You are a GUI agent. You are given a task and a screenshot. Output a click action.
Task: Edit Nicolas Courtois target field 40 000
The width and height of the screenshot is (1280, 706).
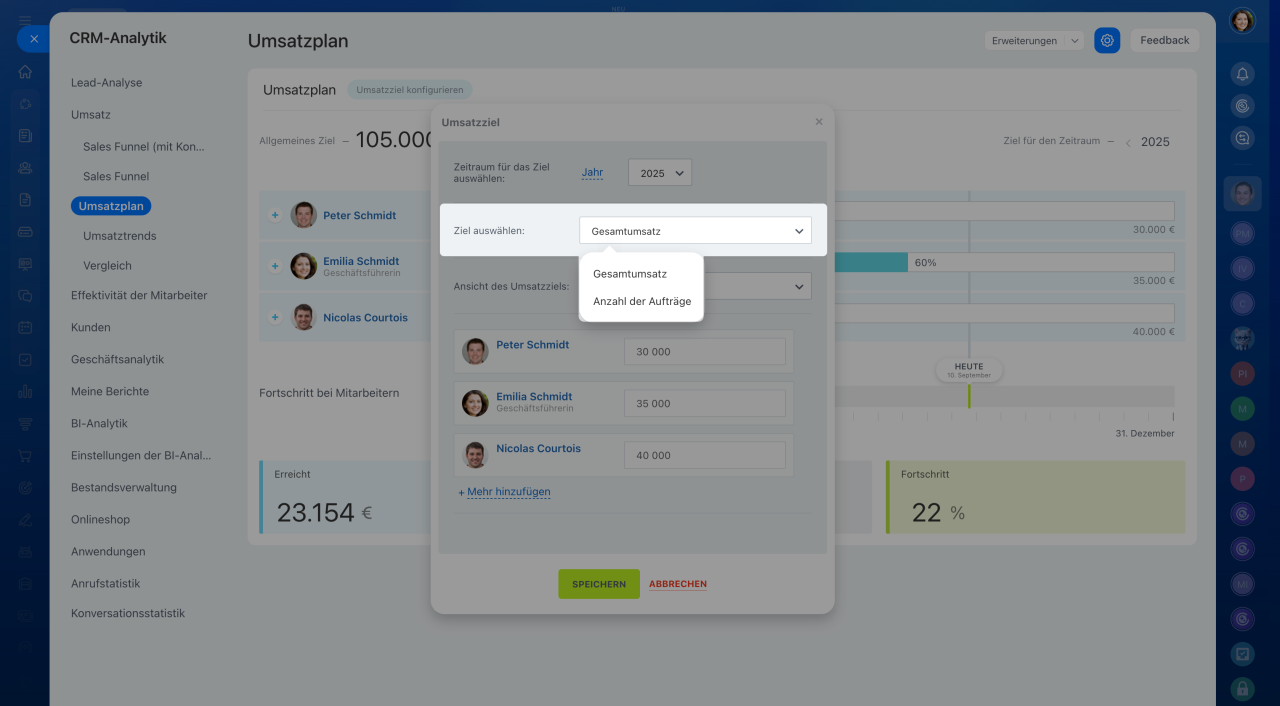tap(705, 455)
